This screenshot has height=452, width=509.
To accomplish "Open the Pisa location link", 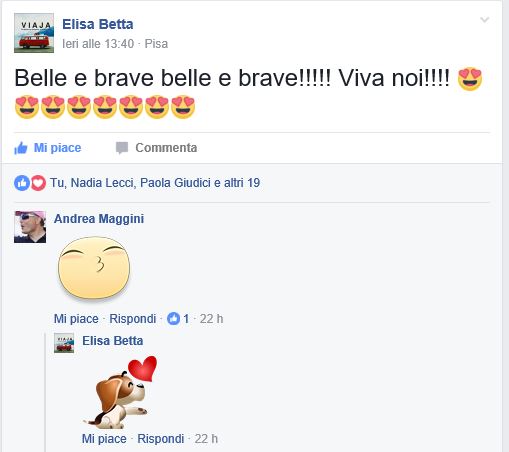I will pyautogui.click(x=156, y=44).
